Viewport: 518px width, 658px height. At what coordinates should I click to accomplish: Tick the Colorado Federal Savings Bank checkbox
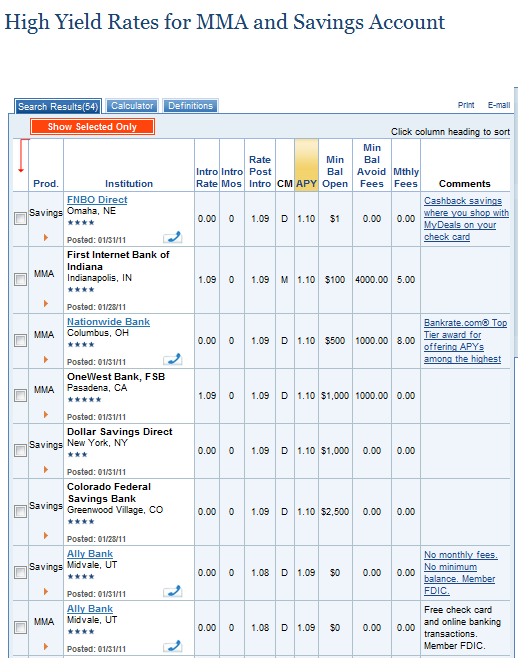click(21, 512)
